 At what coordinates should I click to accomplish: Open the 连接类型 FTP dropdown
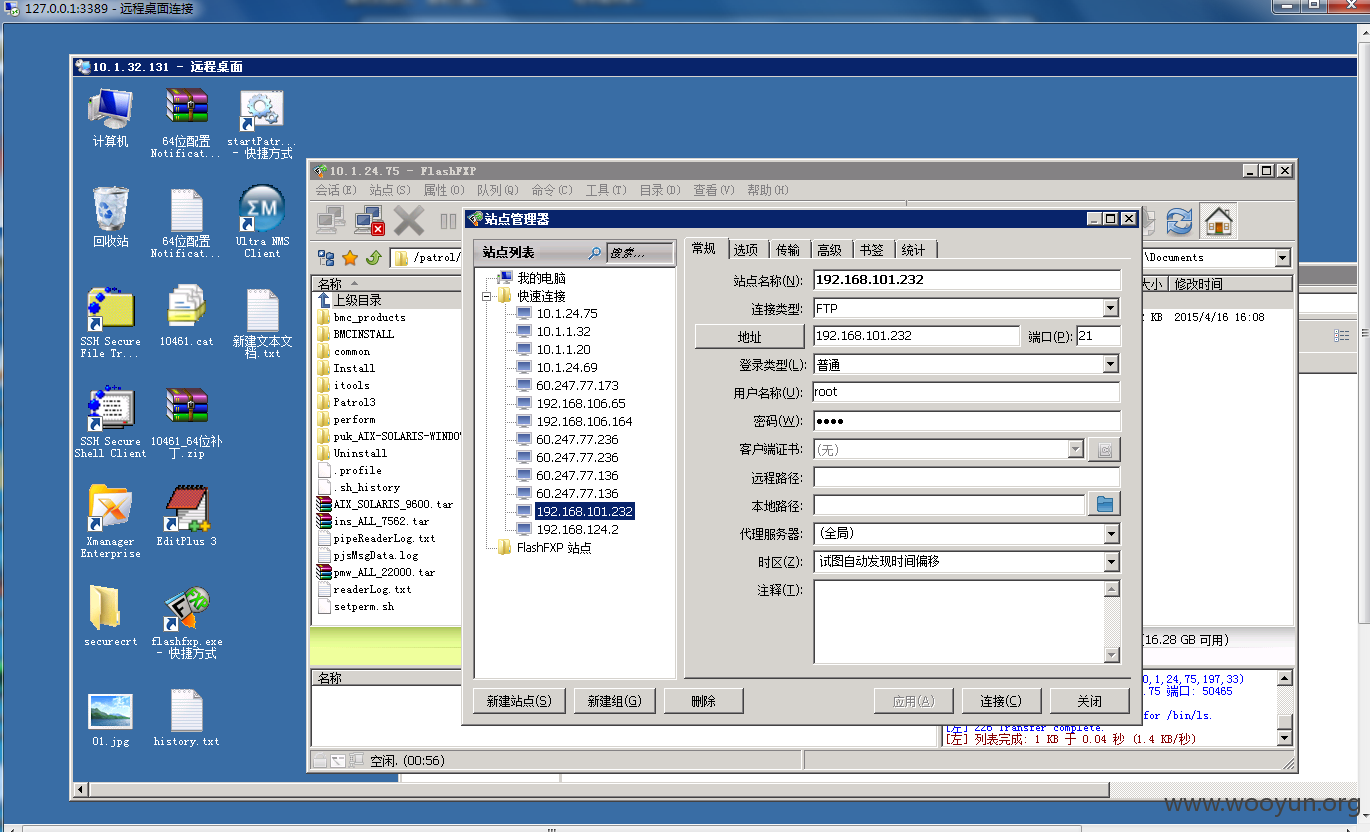(1110, 308)
